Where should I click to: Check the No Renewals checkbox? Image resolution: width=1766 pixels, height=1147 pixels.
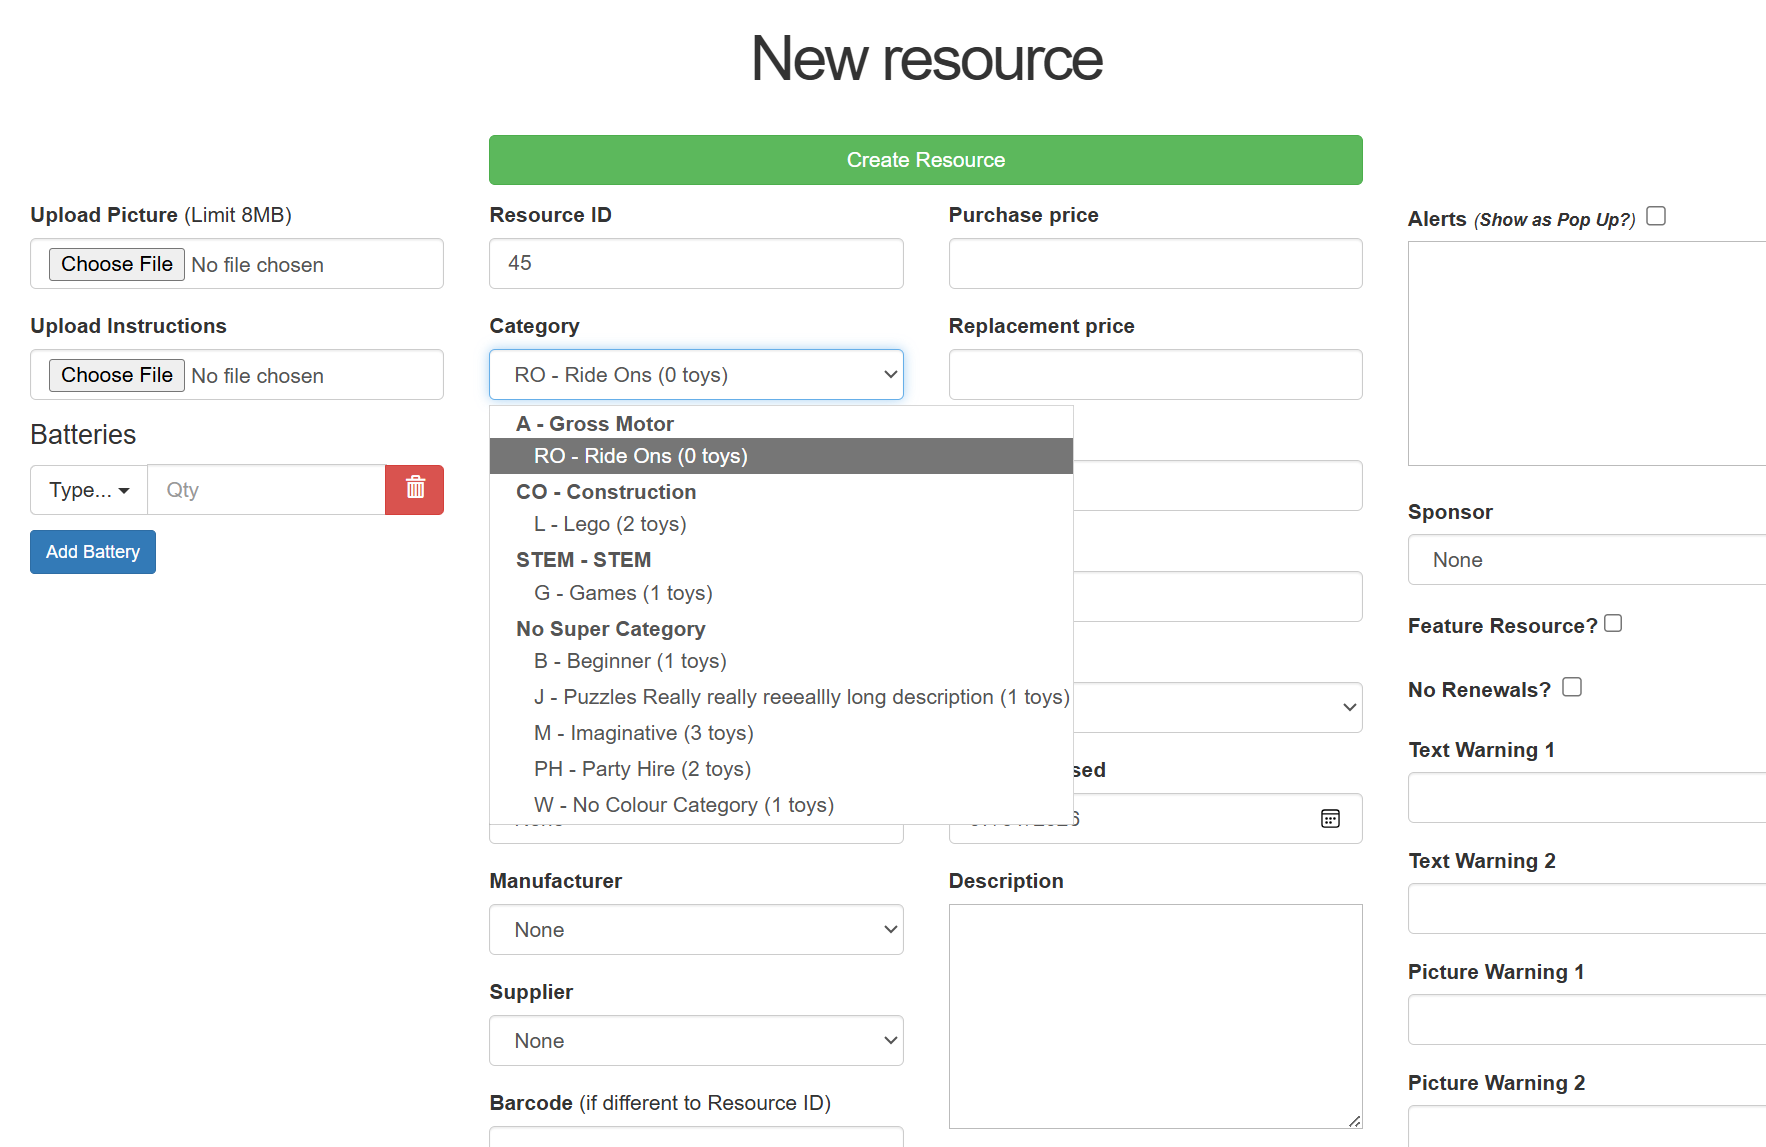(1572, 688)
